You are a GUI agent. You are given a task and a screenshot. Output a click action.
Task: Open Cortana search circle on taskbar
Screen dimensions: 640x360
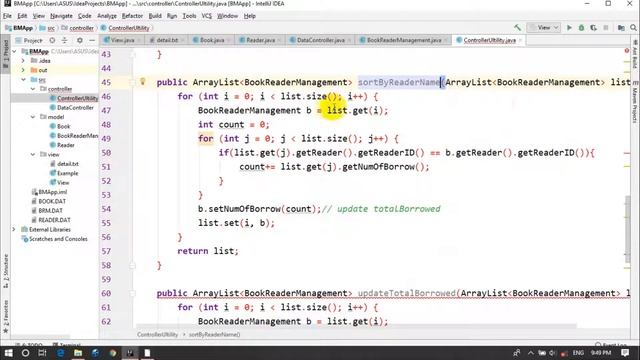pyautogui.click(x=25, y=353)
